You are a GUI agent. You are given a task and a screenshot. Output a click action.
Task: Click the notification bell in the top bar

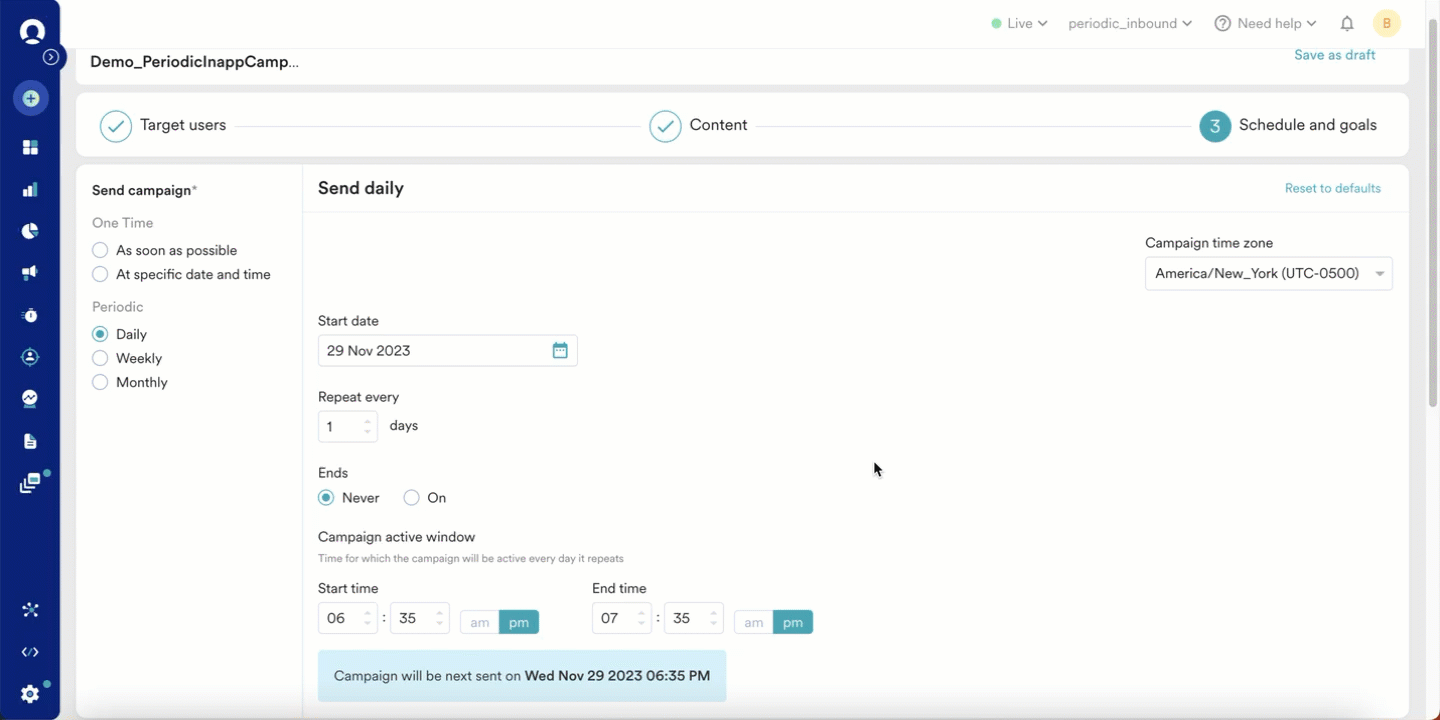click(1346, 22)
